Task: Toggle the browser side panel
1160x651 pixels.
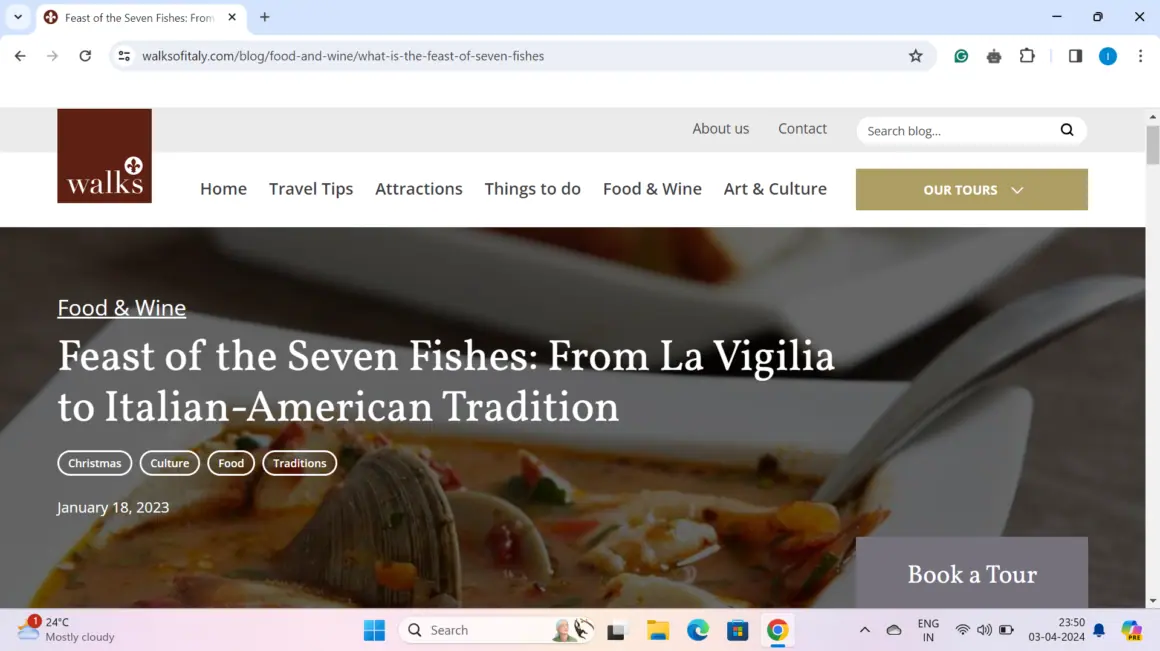Action: [1075, 56]
